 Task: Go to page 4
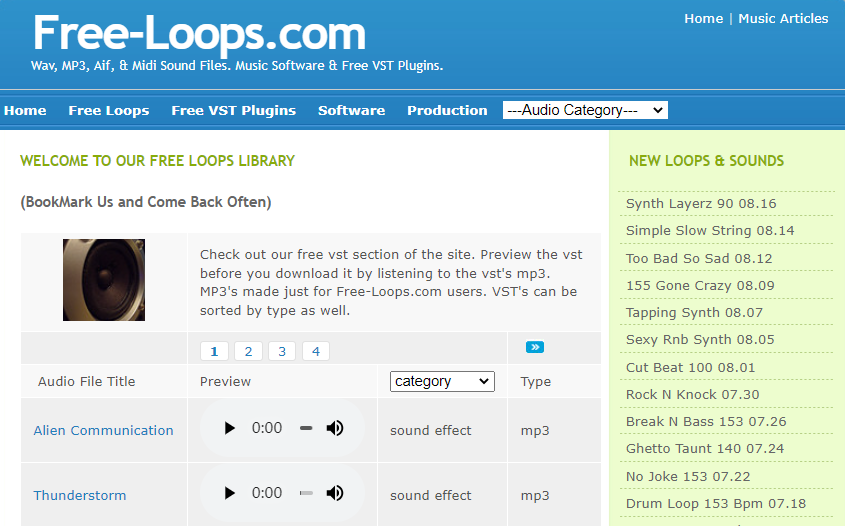[x=316, y=351]
